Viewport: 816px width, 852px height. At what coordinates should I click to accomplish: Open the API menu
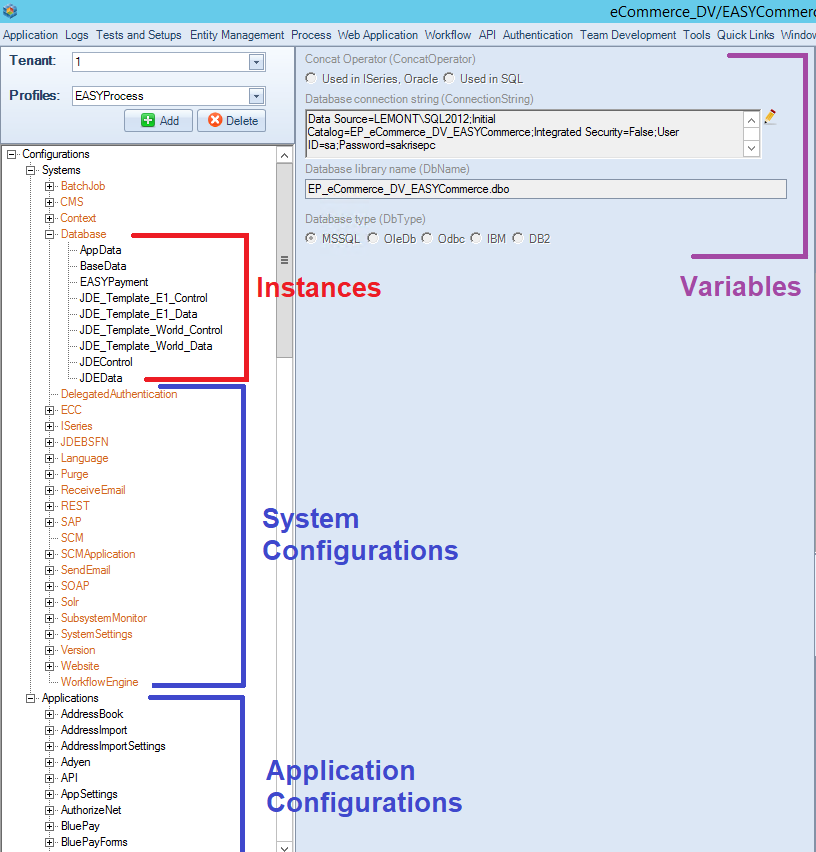tap(487, 35)
